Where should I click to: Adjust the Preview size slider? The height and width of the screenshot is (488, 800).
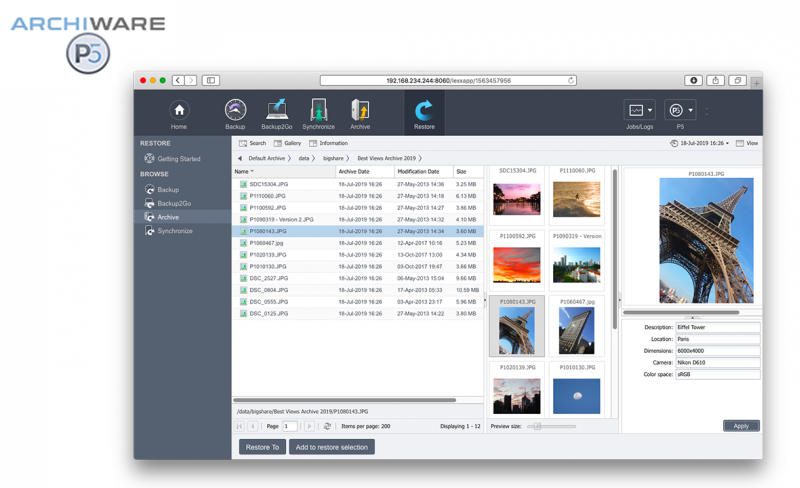(537, 426)
